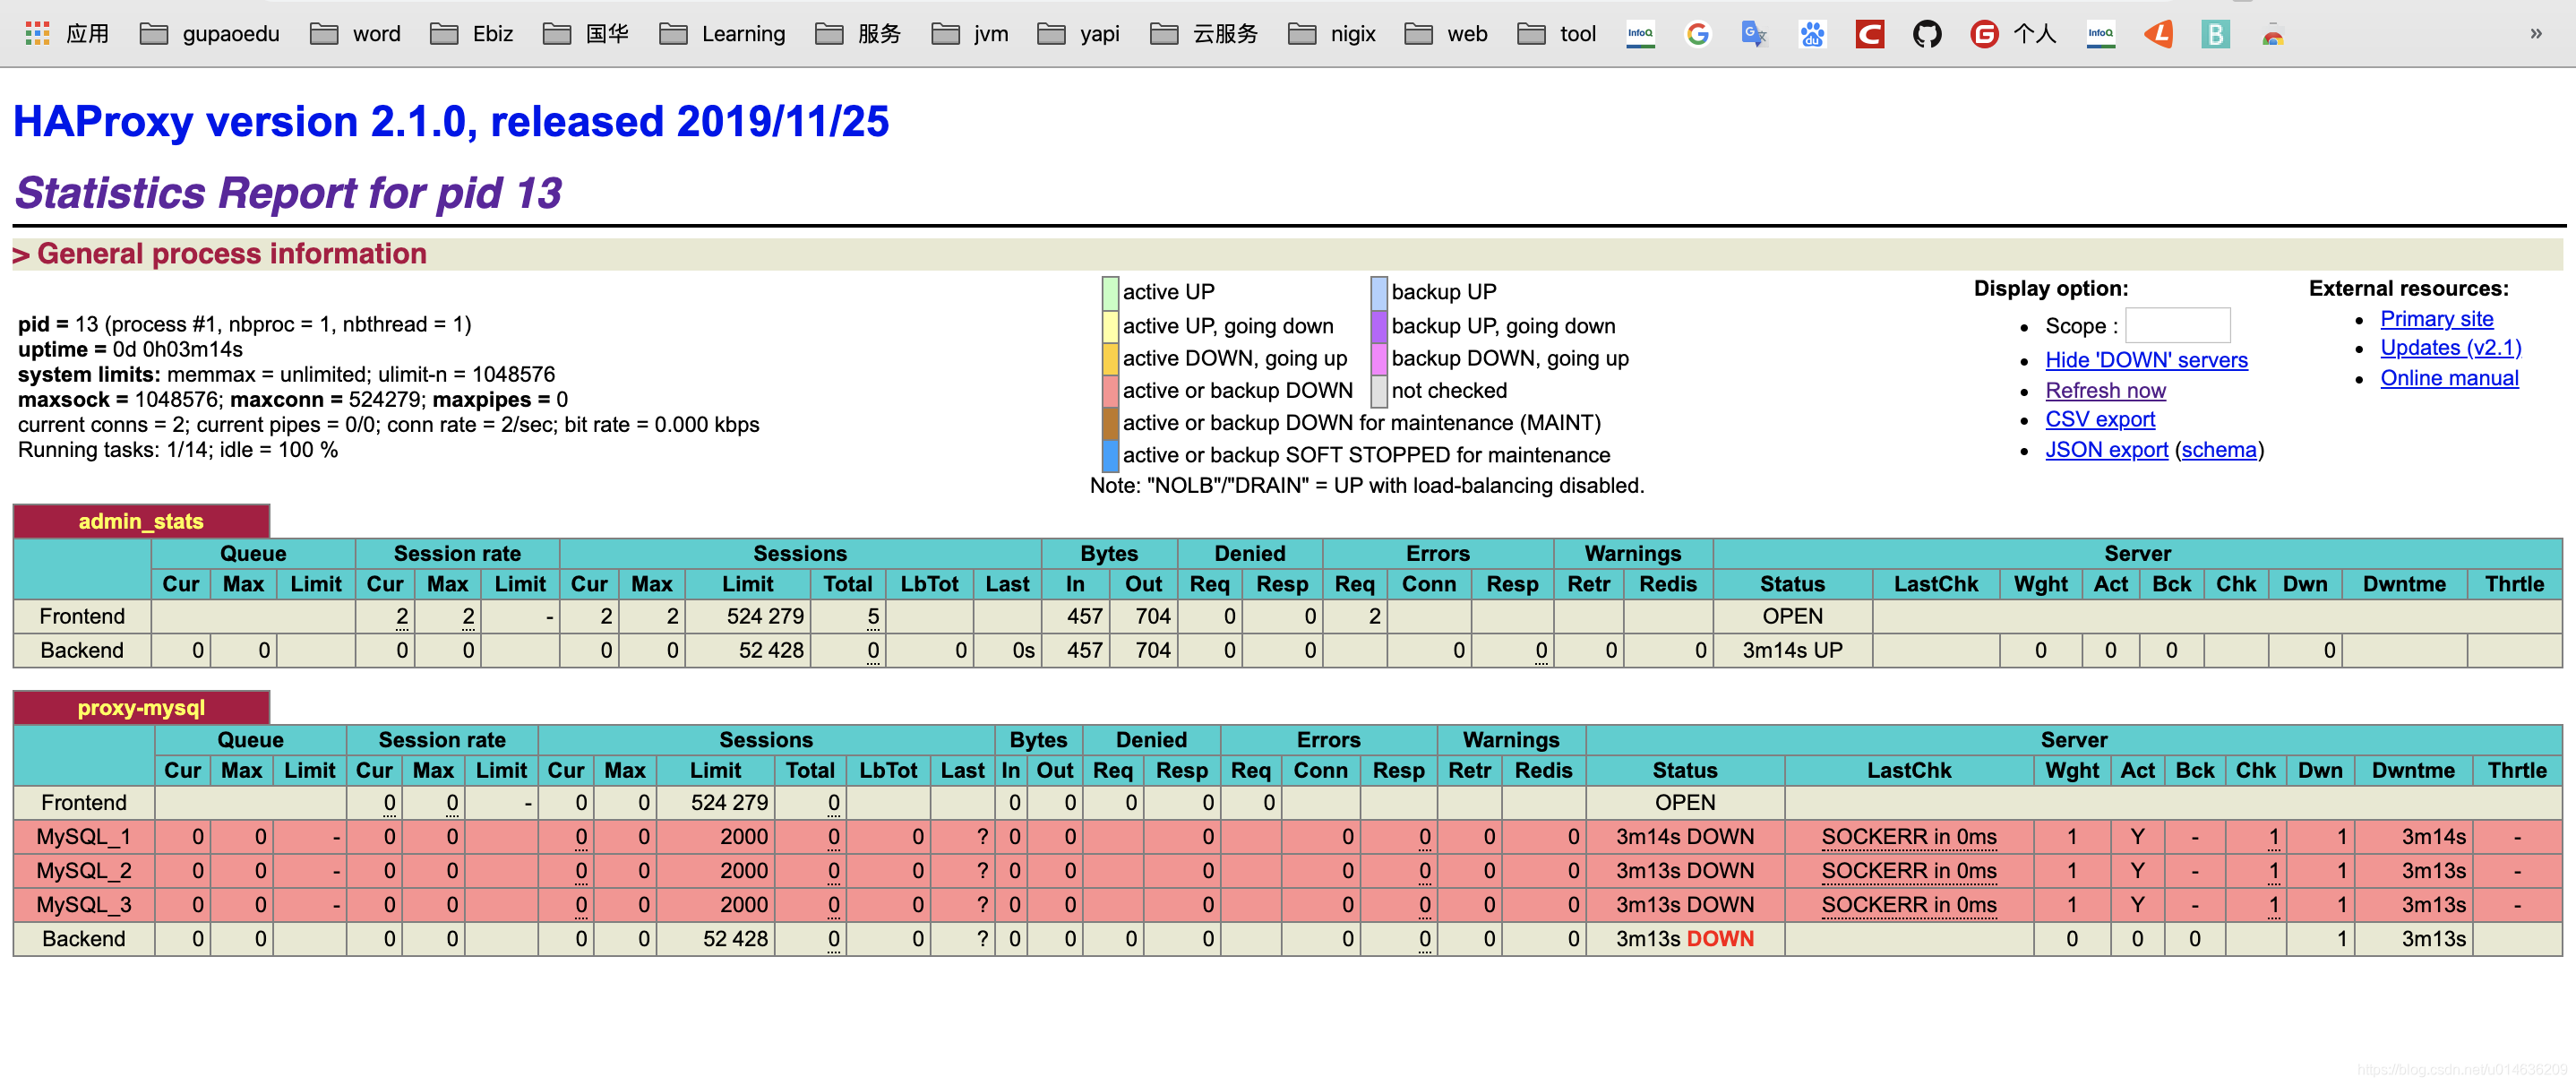Open the Google bookmark icon
Screen dimensions: 2576x1086
(1697, 34)
